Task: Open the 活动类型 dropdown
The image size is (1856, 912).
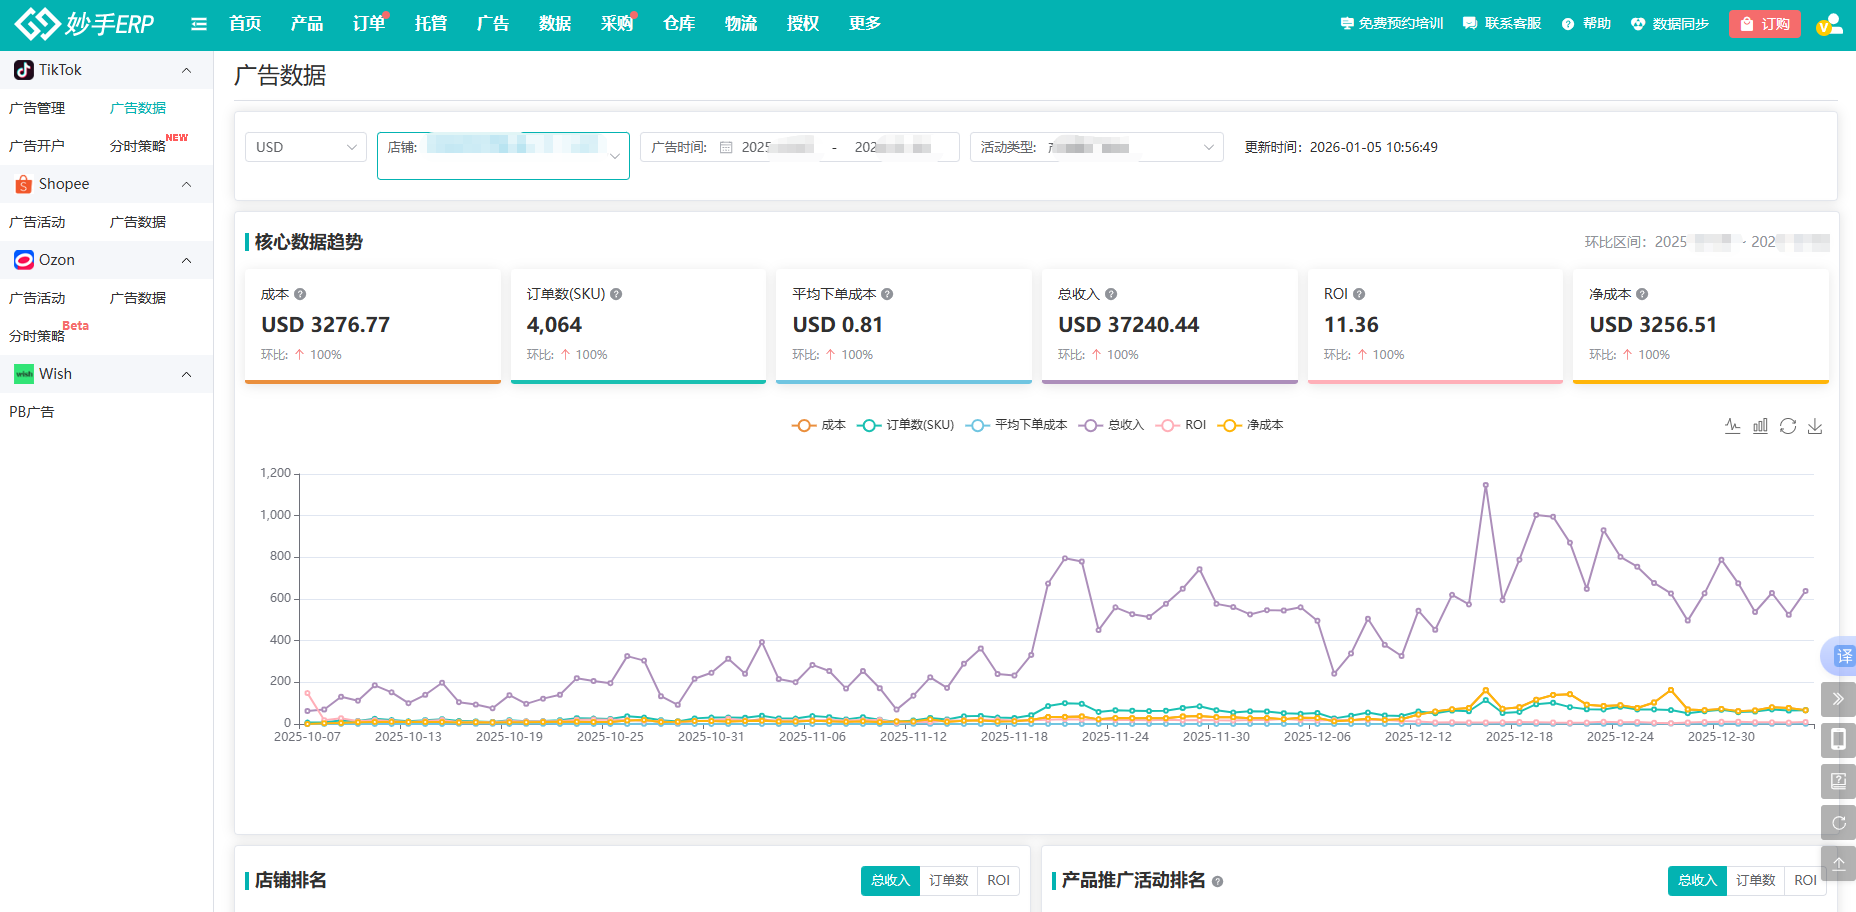Action: (x=1096, y=147)
